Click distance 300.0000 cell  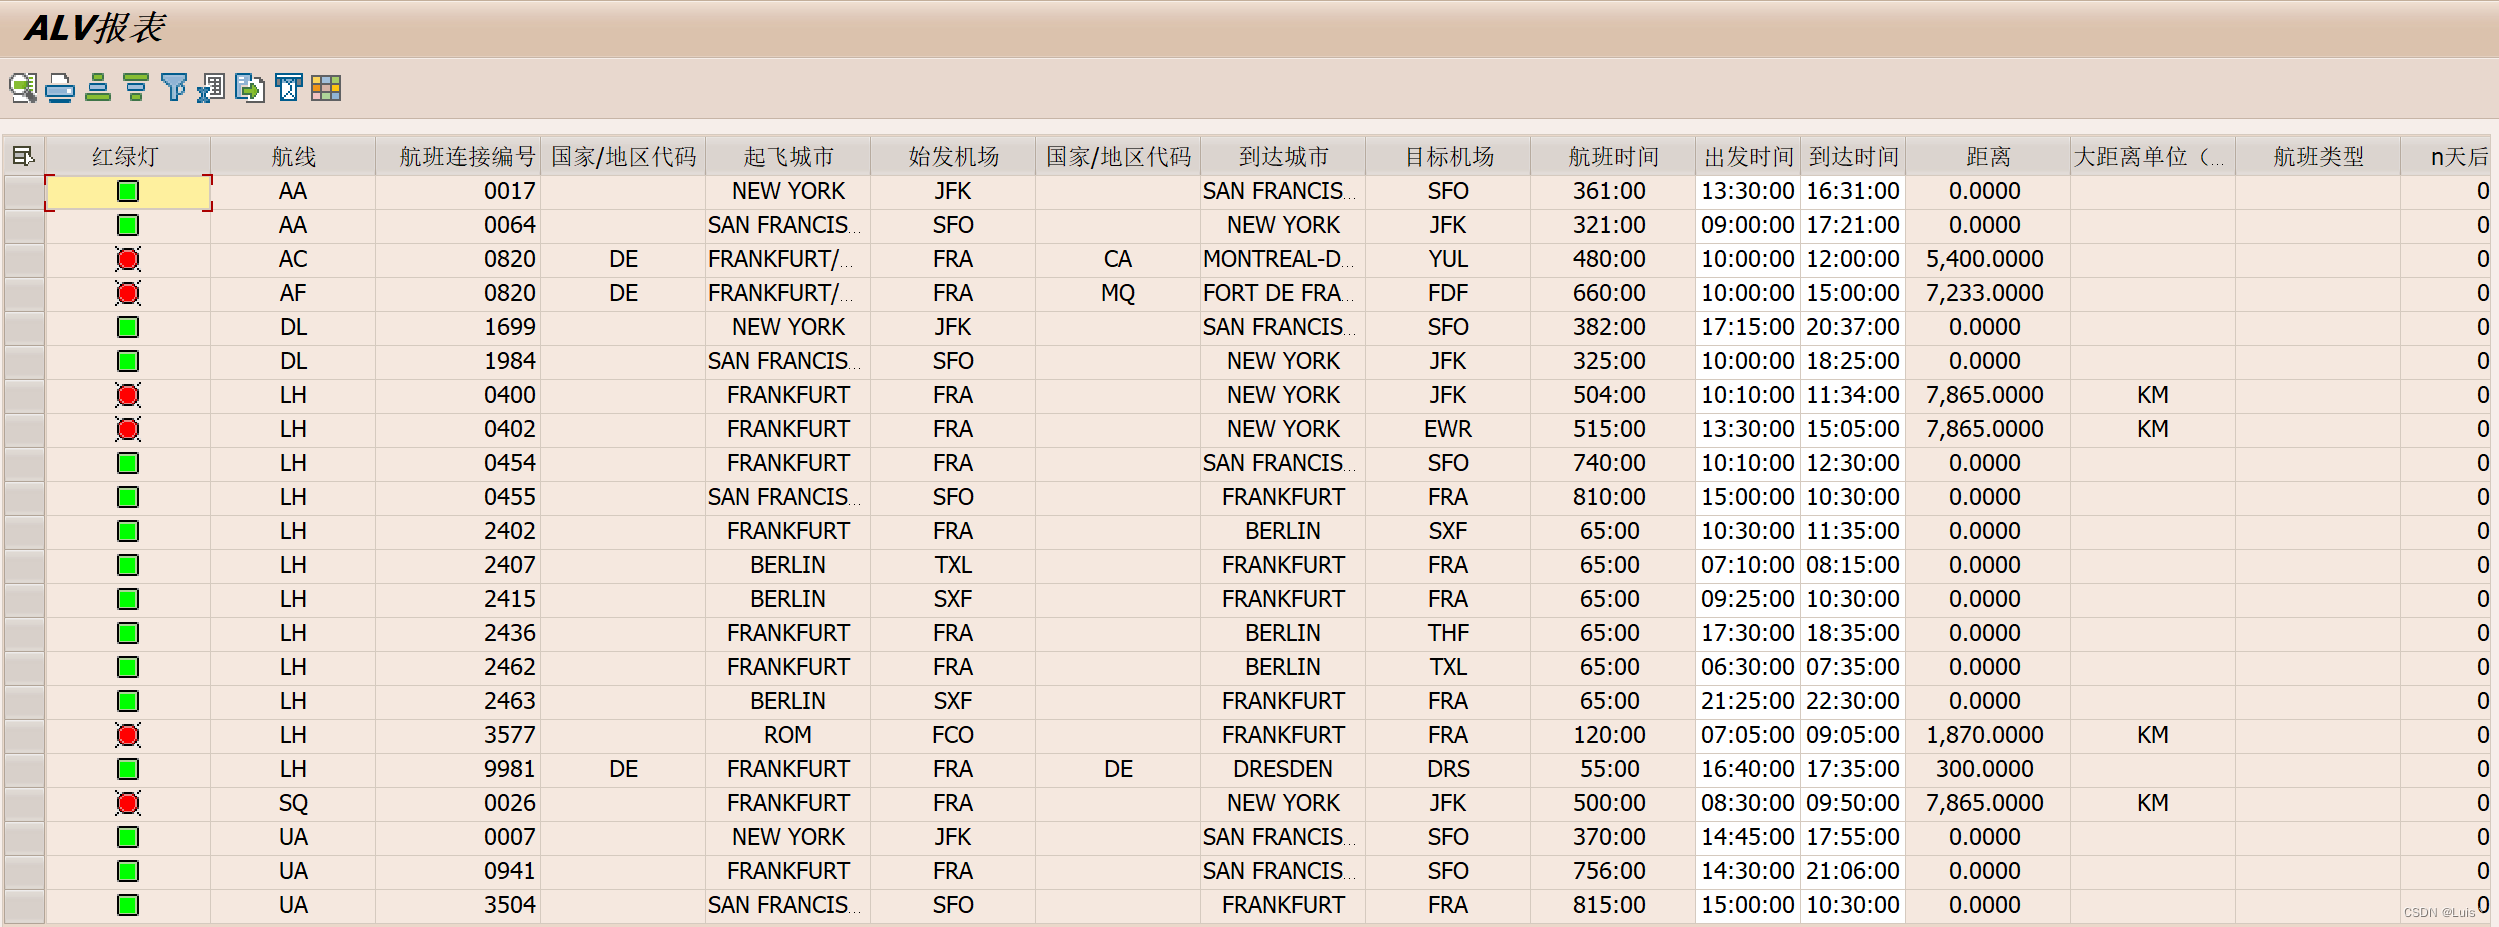[1987, 769]
